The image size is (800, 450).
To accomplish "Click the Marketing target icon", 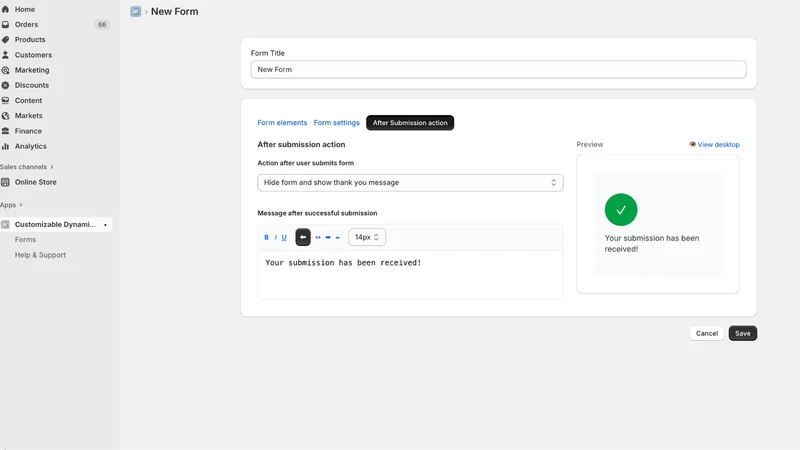I will pos(5,70).
